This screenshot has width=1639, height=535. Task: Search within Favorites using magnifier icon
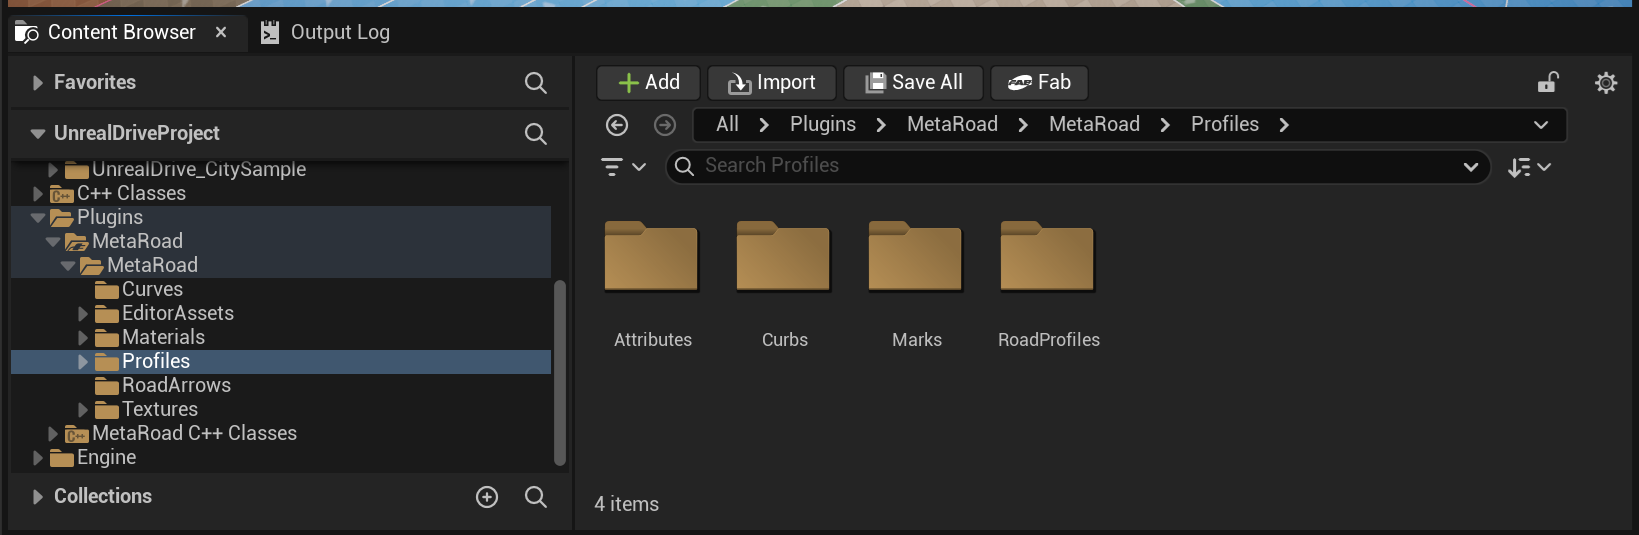tap(536, 83)
